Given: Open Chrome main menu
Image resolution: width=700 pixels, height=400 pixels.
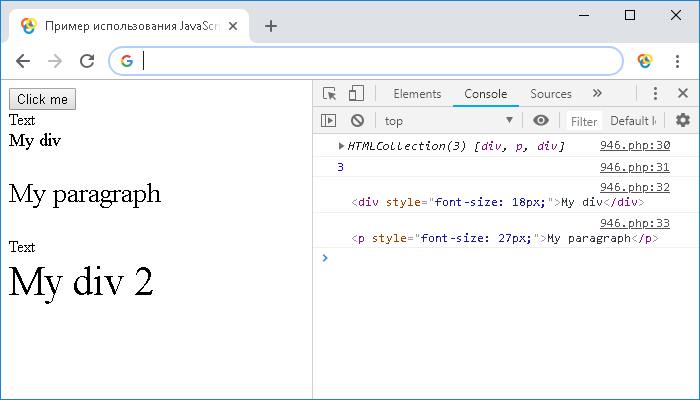Looking at the screenshot, I should [677, 61].
